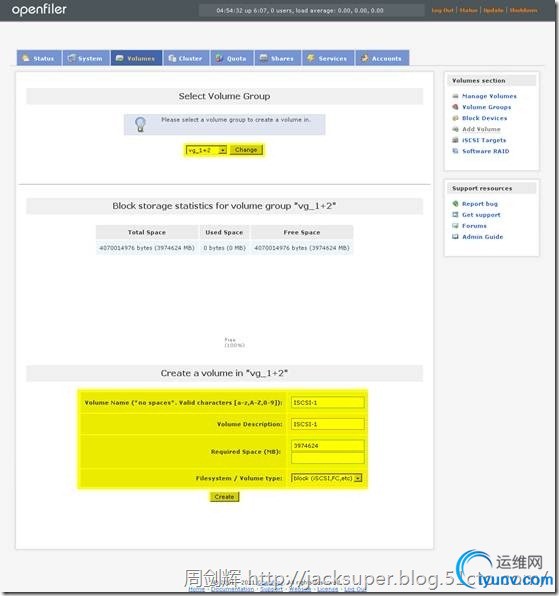Click the Free (100%) chart label
Image resolution: width=559 pixels, height=596 pixels.
(234, 342)
